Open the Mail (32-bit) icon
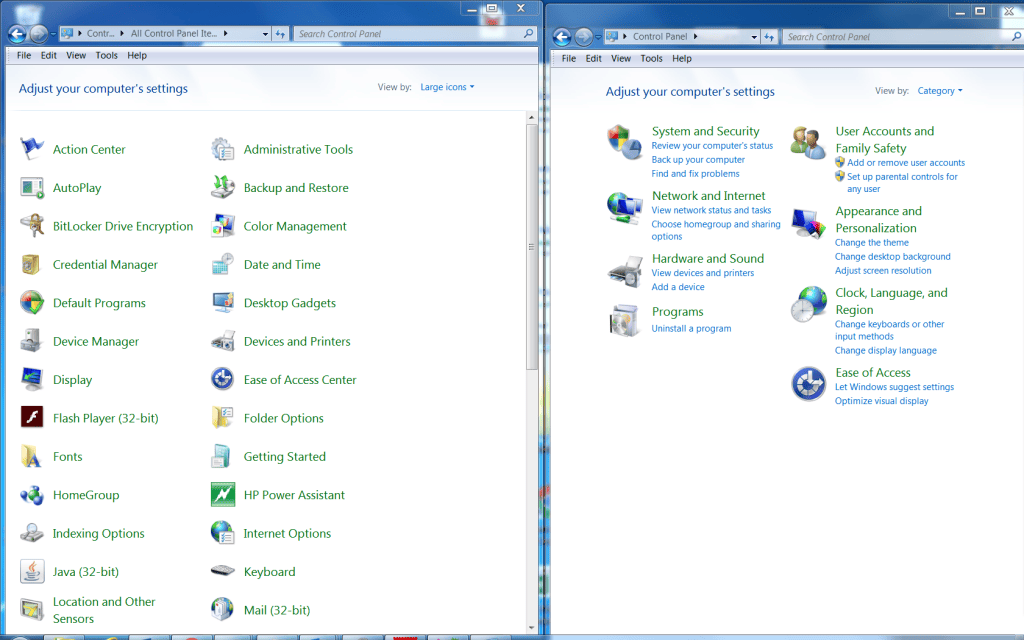 click(x=223, y=609)
